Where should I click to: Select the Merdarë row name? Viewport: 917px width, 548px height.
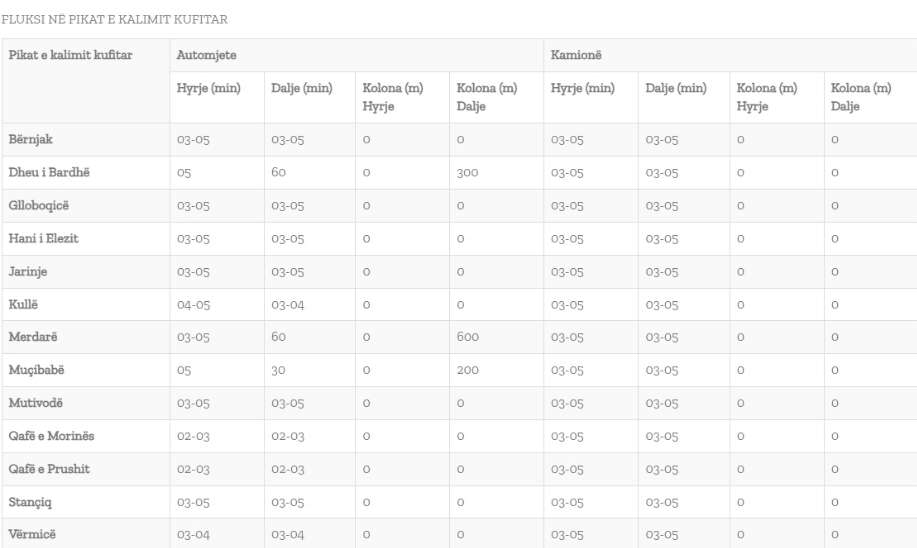click(33, 337)
